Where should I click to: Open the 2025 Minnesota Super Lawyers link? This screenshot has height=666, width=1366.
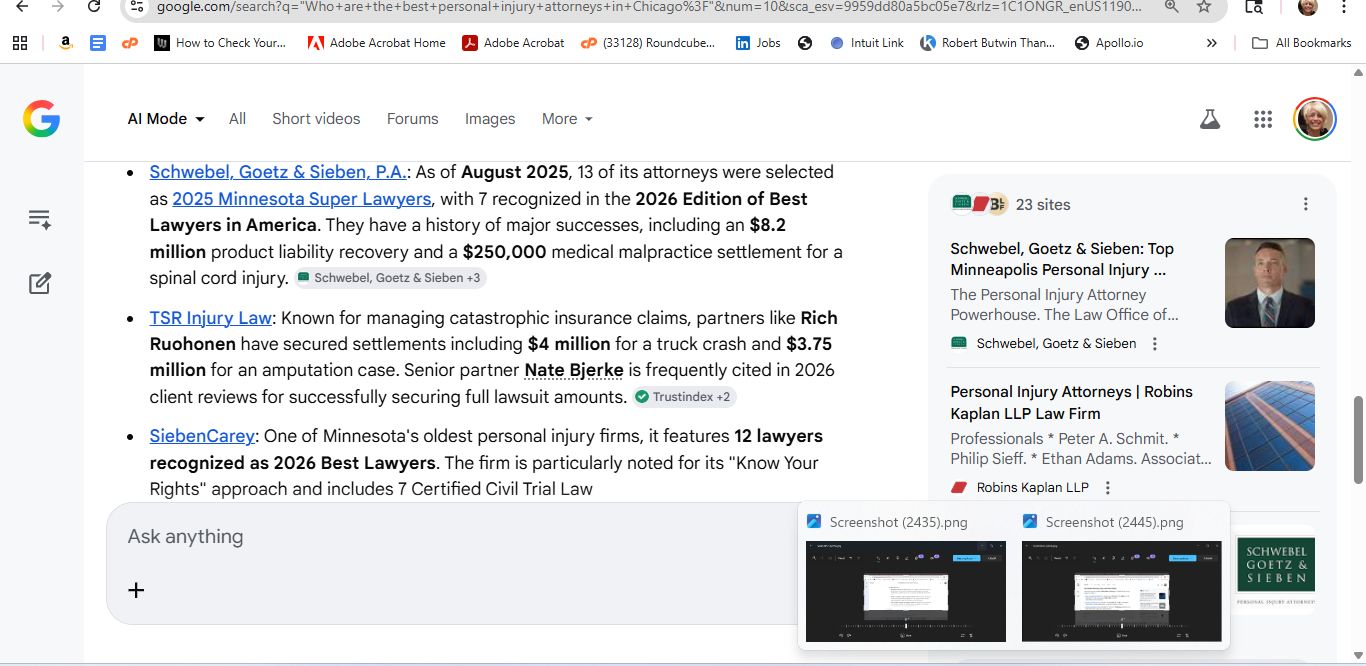tap(302, 198)
